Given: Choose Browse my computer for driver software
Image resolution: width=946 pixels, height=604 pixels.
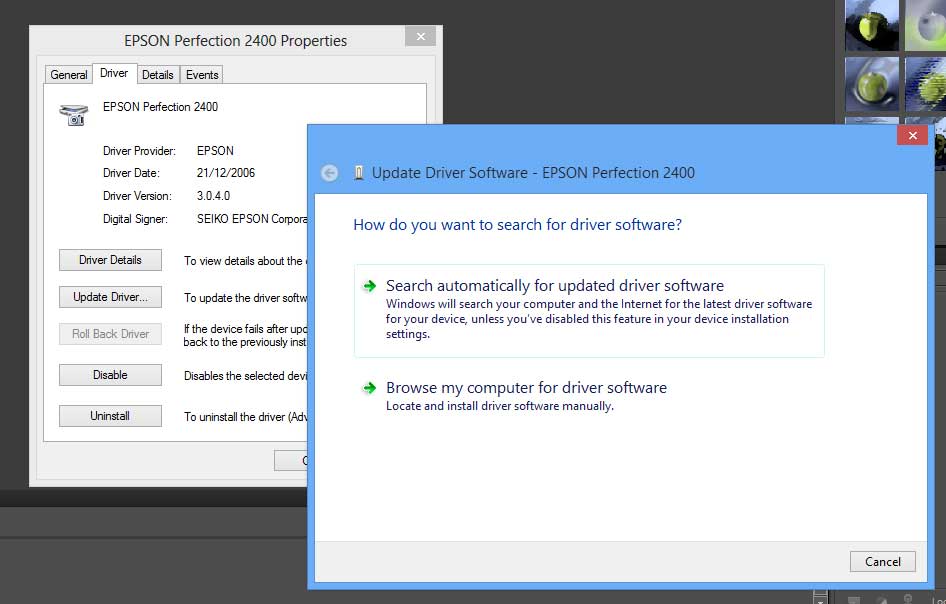Looking at the screenshot, I should coord(526,388).
